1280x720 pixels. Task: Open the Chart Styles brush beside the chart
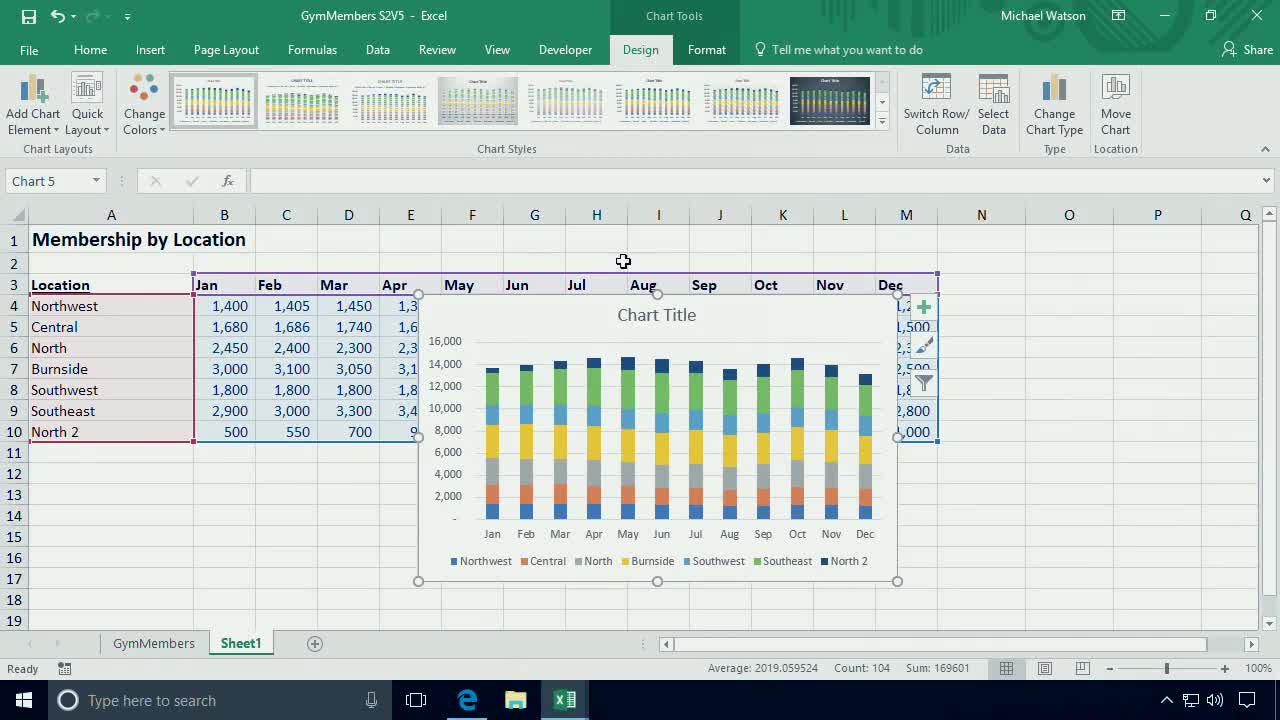pyautogui.click(x=923, y=344)
